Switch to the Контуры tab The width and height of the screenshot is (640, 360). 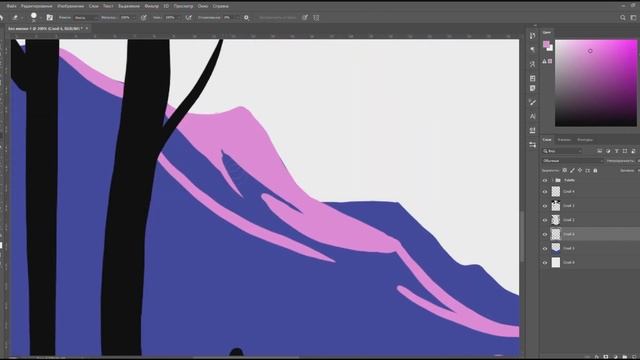[x=584, y=140]
